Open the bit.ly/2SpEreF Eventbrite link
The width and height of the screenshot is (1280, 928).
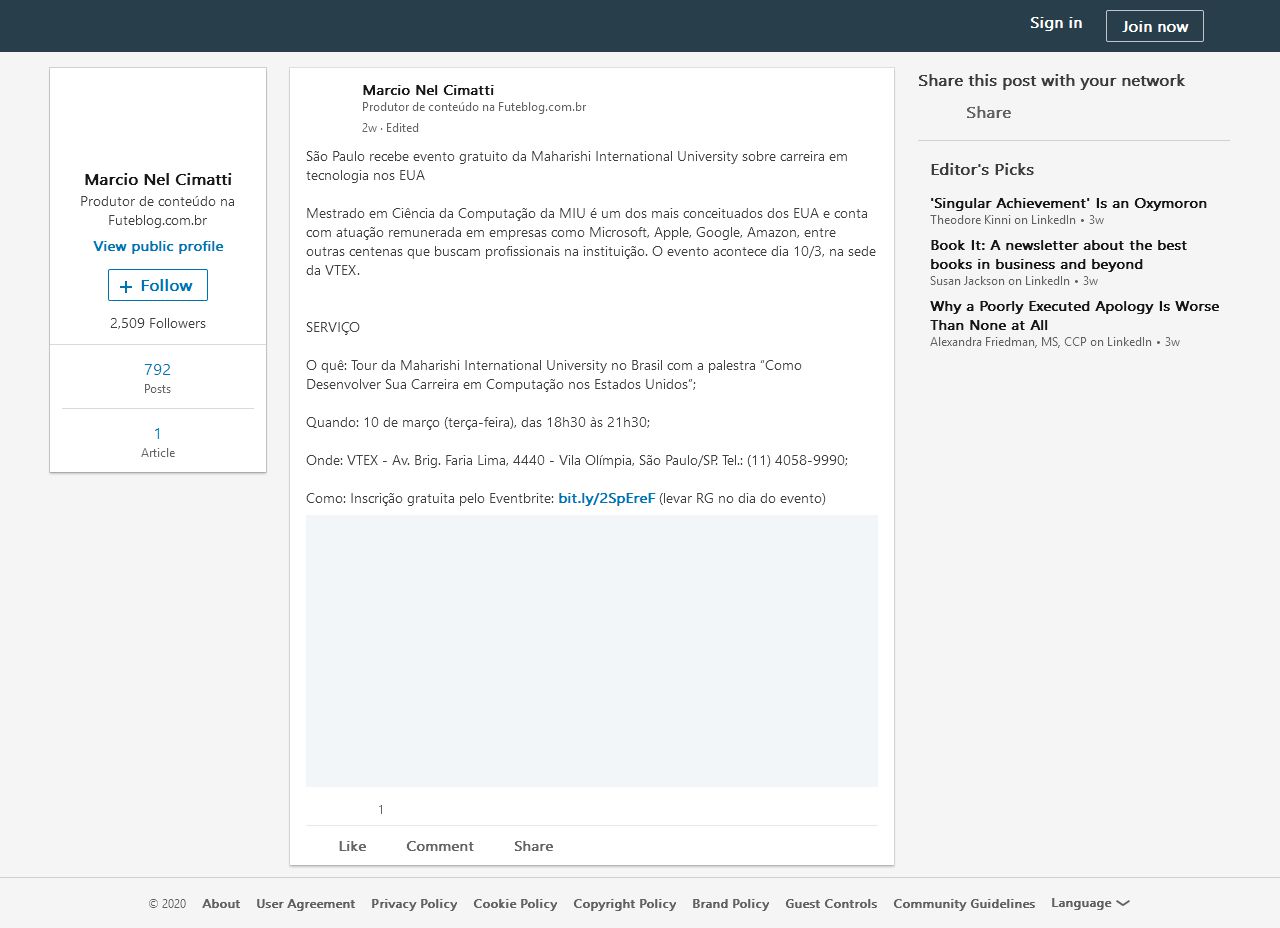(x=606, y=498)
